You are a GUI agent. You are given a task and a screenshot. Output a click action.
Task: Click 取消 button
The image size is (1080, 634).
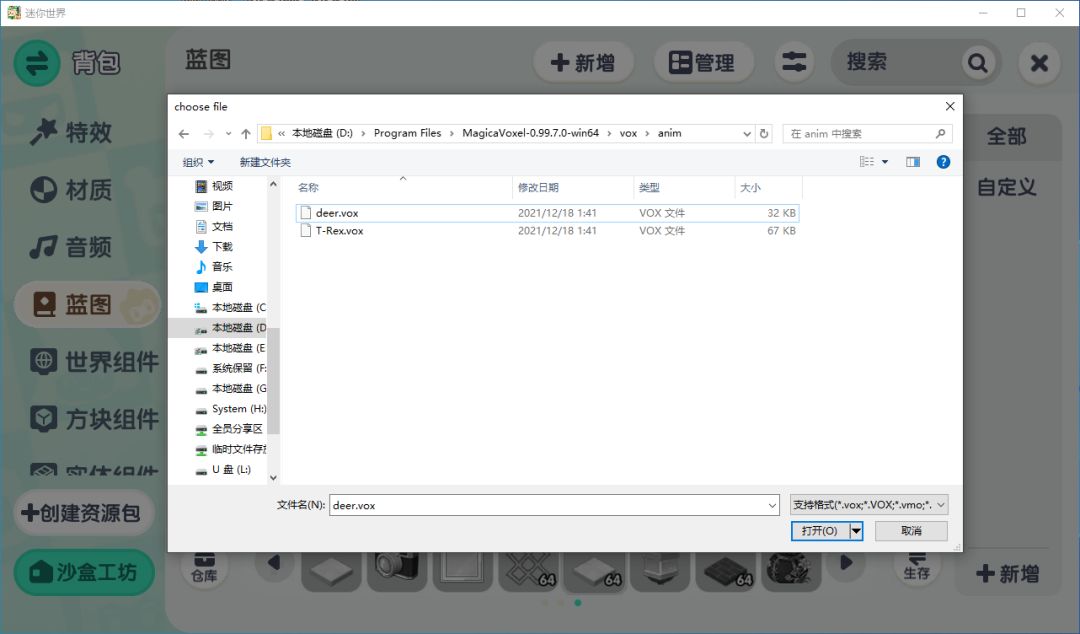(911, 531)
